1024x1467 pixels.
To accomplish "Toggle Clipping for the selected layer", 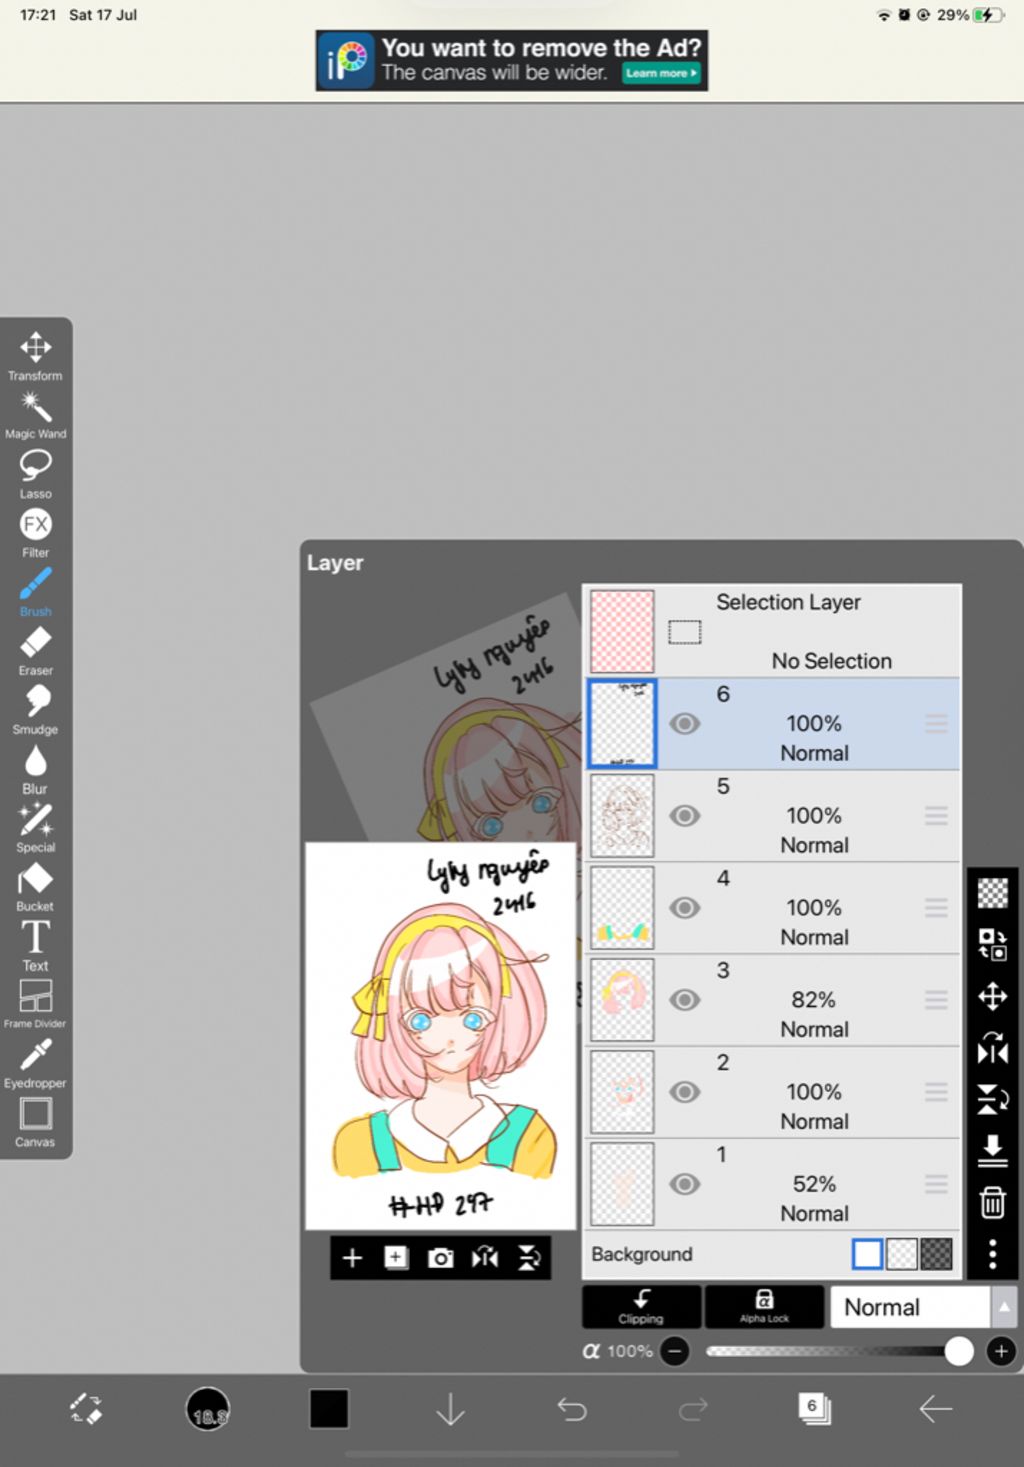I will click(x=641, y=1306).
